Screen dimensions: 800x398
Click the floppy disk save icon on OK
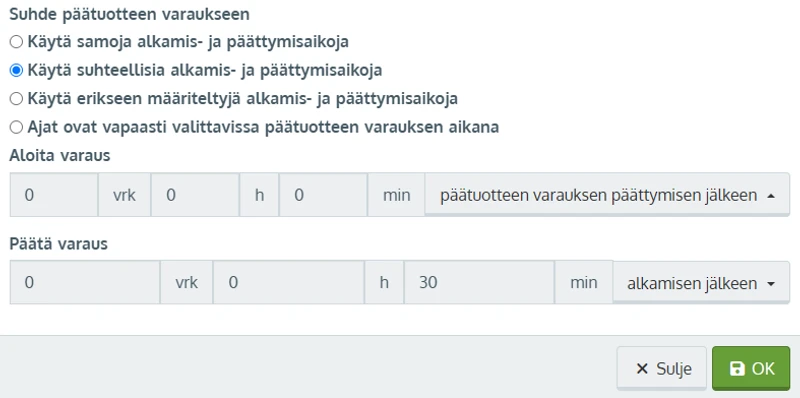pyautogui.click(x=737, y=369)
